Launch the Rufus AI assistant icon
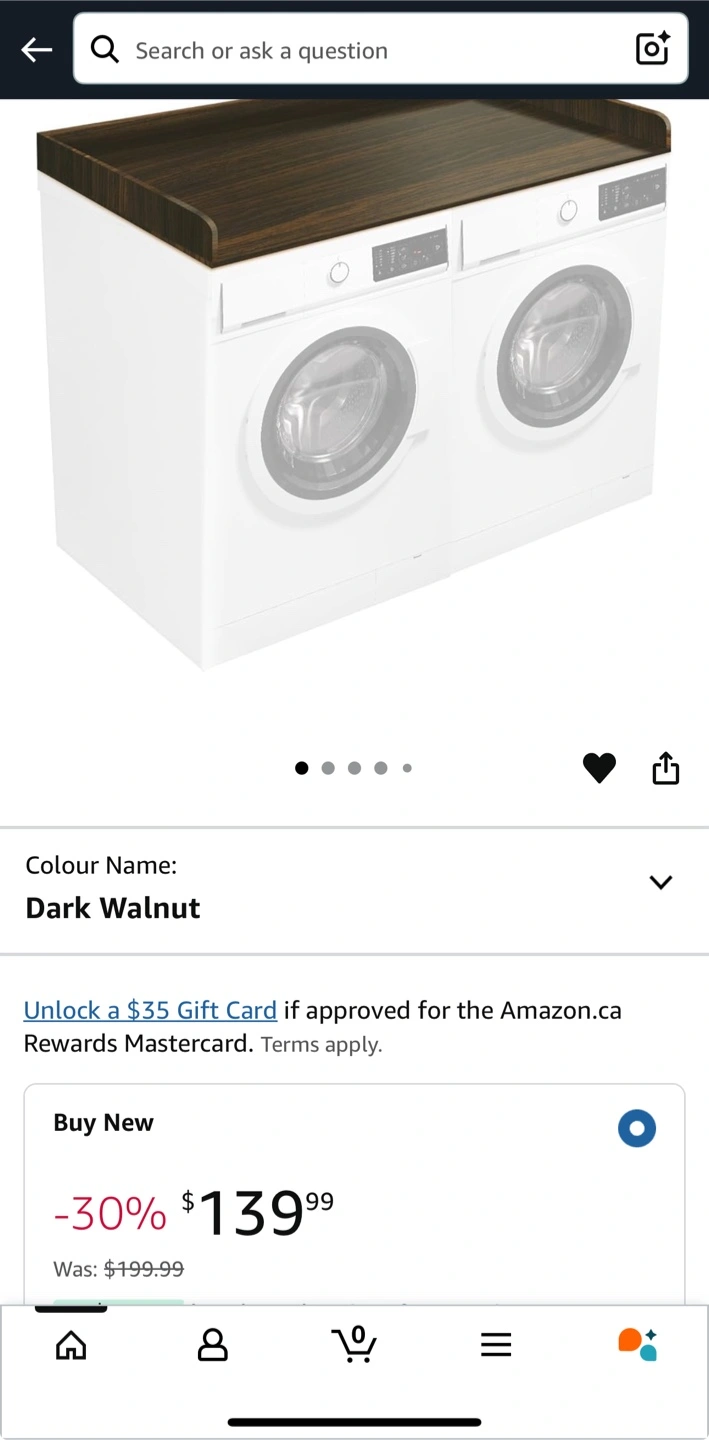Image resolution: width=709 pixels, height=1440 pixels. point(637,1344)
